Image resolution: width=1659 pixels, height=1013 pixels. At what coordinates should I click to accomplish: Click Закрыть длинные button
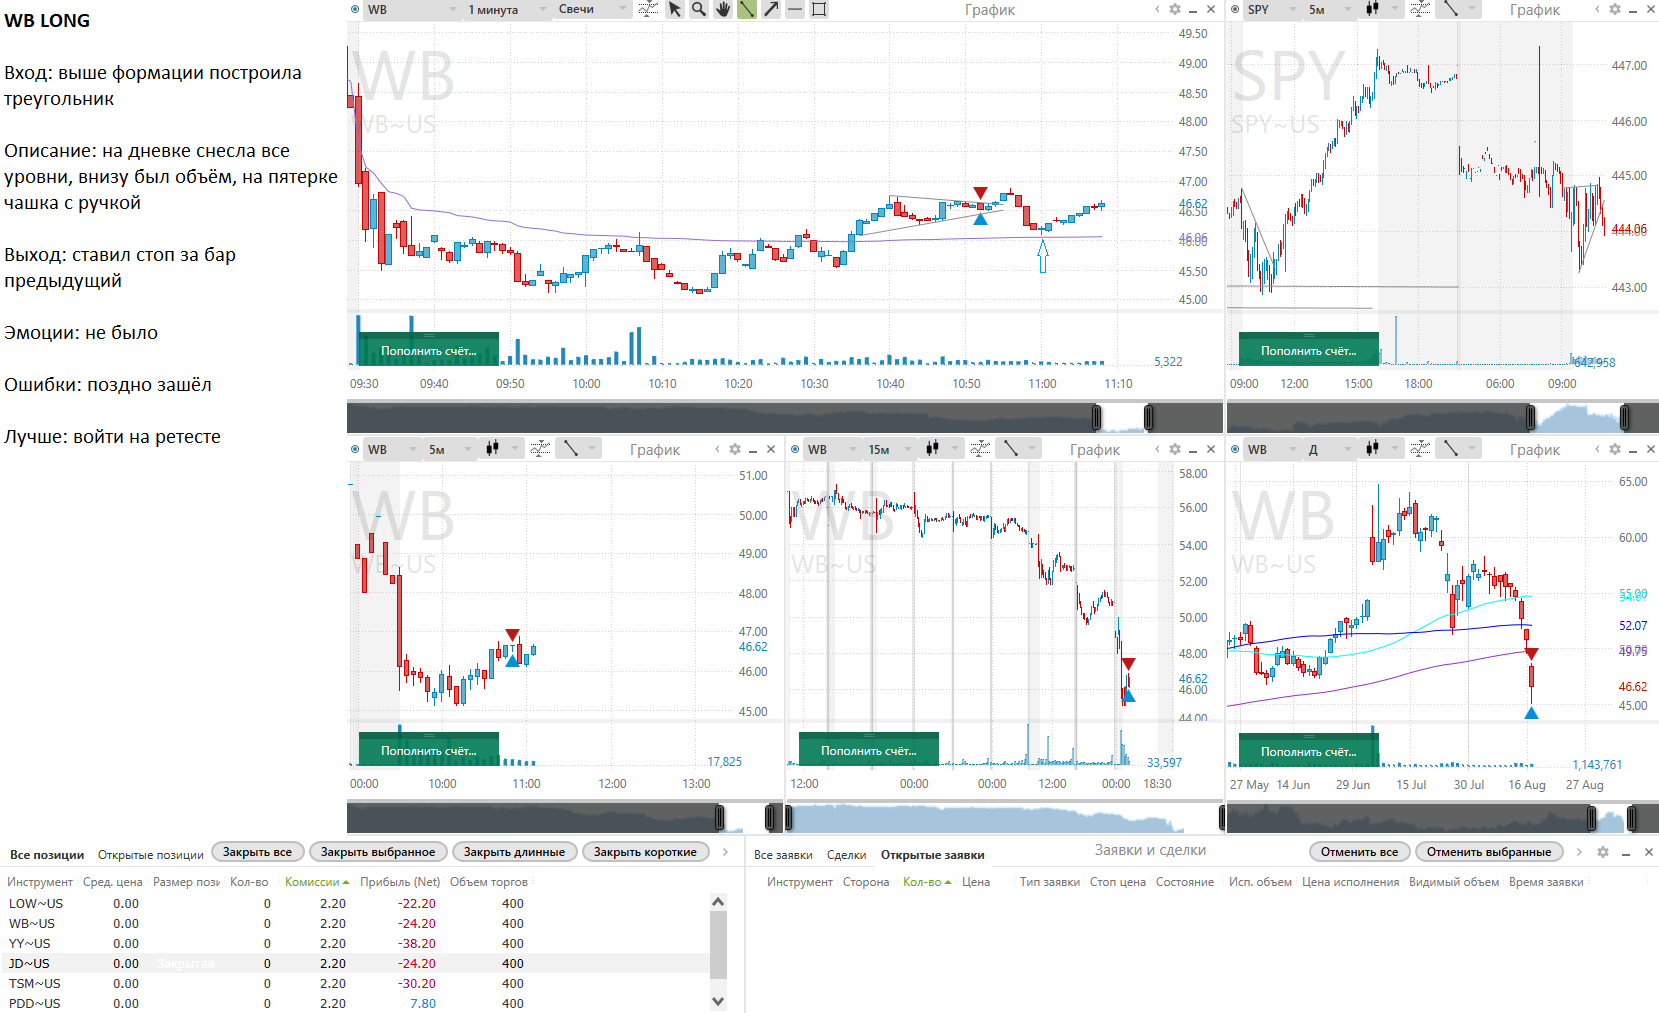pos(514,852)
